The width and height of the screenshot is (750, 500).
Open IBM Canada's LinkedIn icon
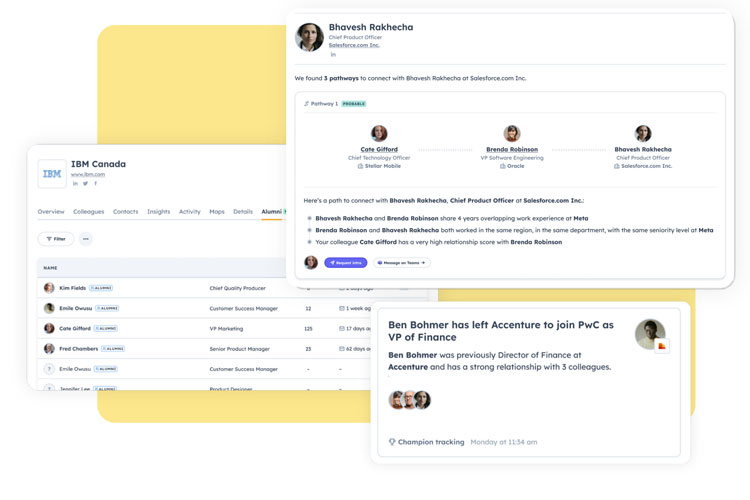pyautogui.click(x=75, y=183)
